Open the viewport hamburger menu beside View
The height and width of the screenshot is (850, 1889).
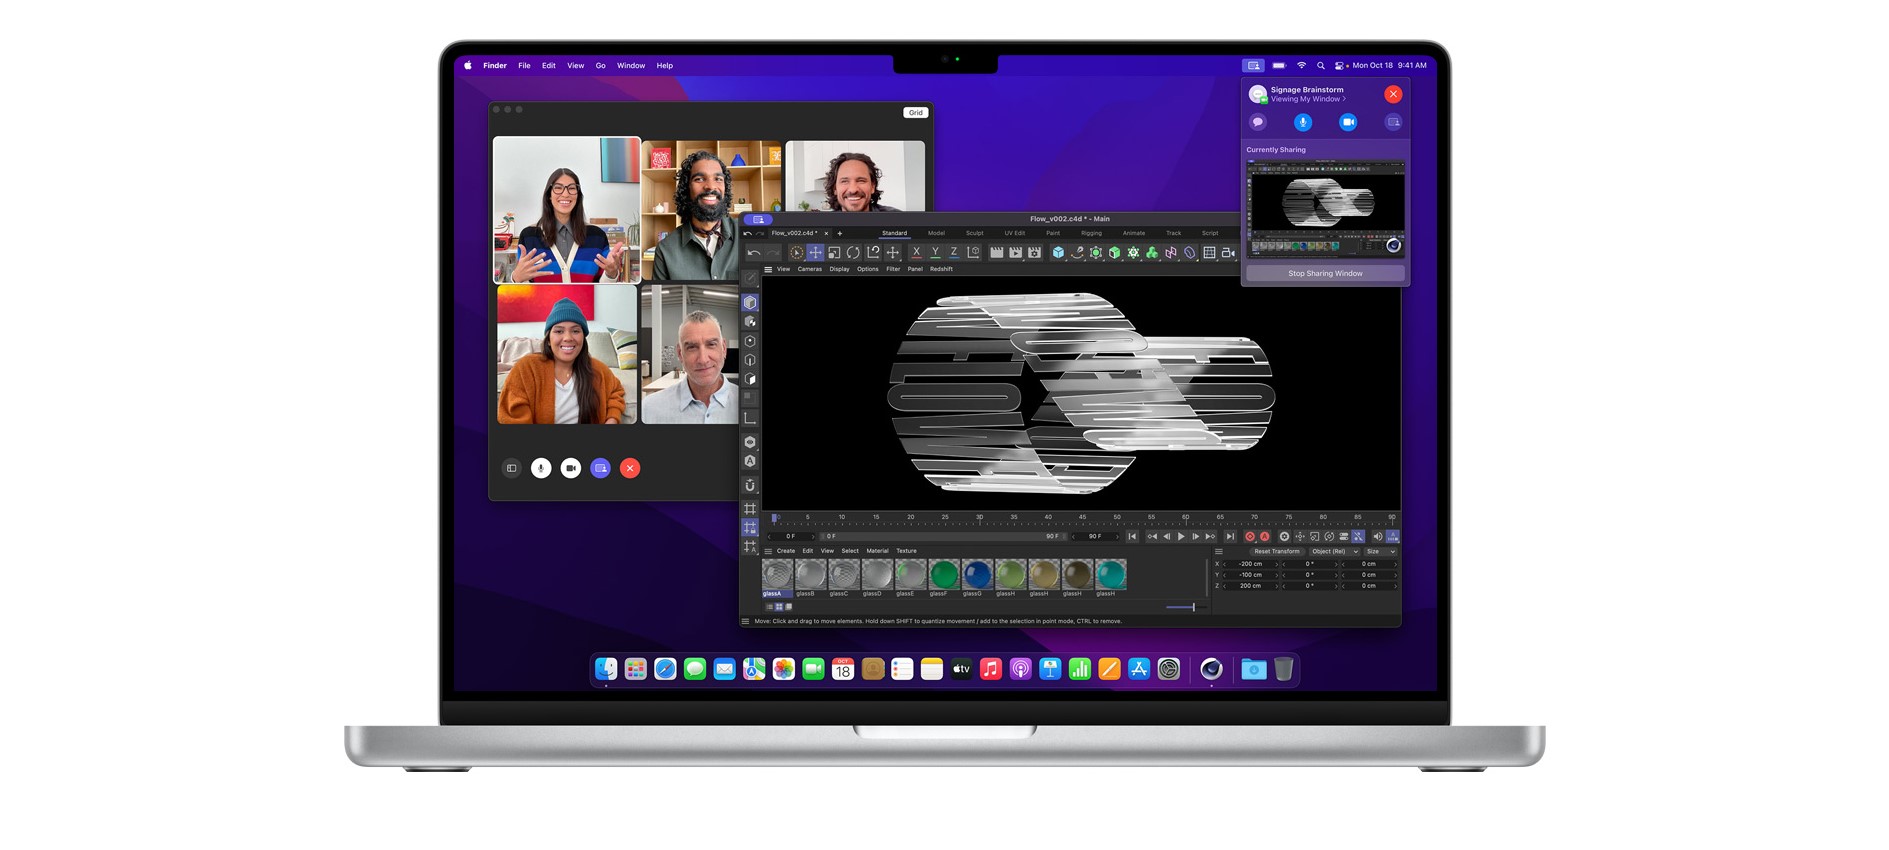768,269
